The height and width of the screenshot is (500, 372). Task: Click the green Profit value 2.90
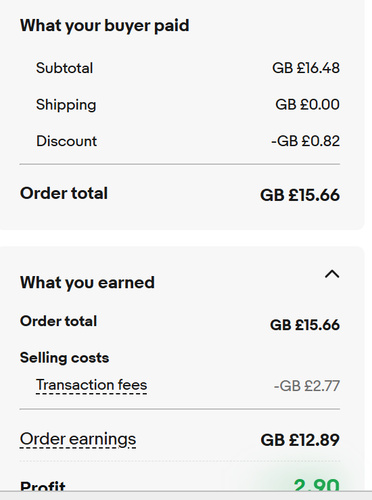317,485
